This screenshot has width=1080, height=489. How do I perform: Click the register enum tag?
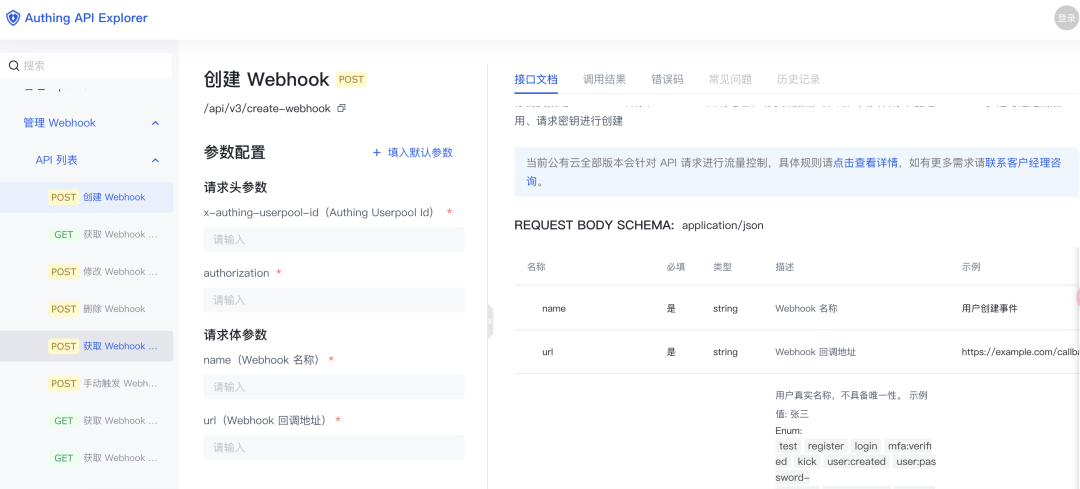pos(825,446)
